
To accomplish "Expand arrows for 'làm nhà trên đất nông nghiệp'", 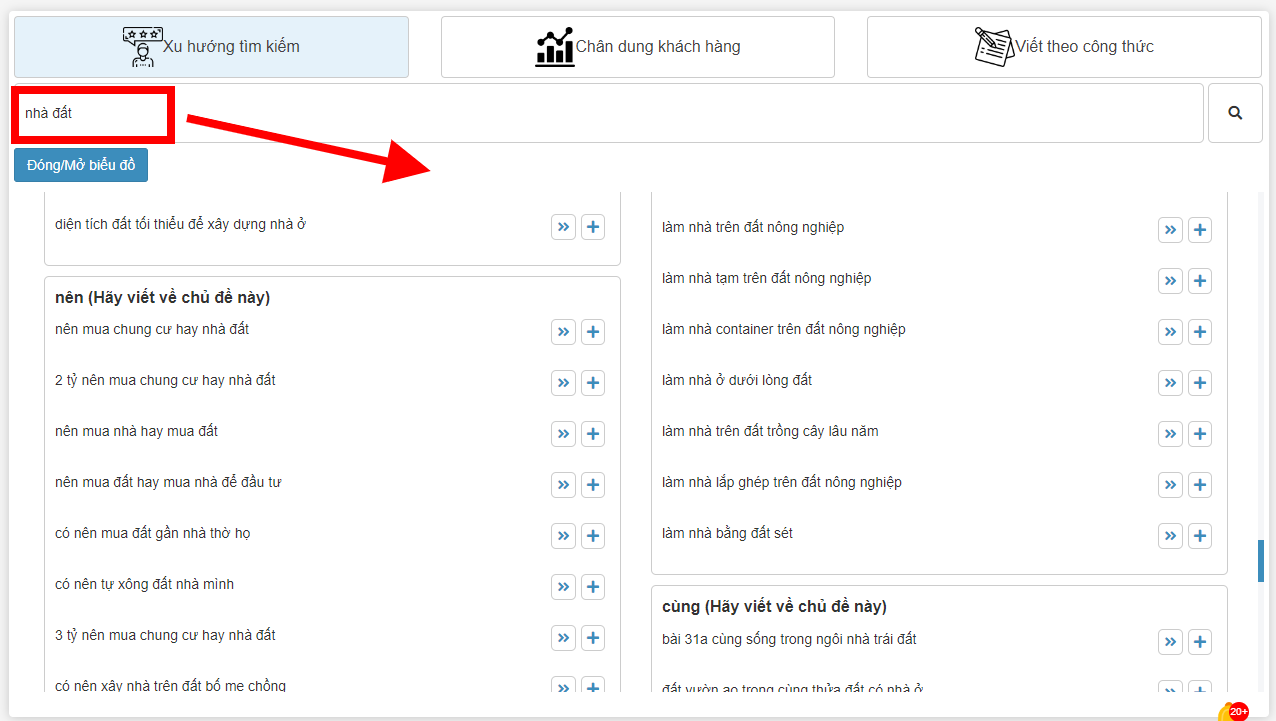I will pos(1170,229).
